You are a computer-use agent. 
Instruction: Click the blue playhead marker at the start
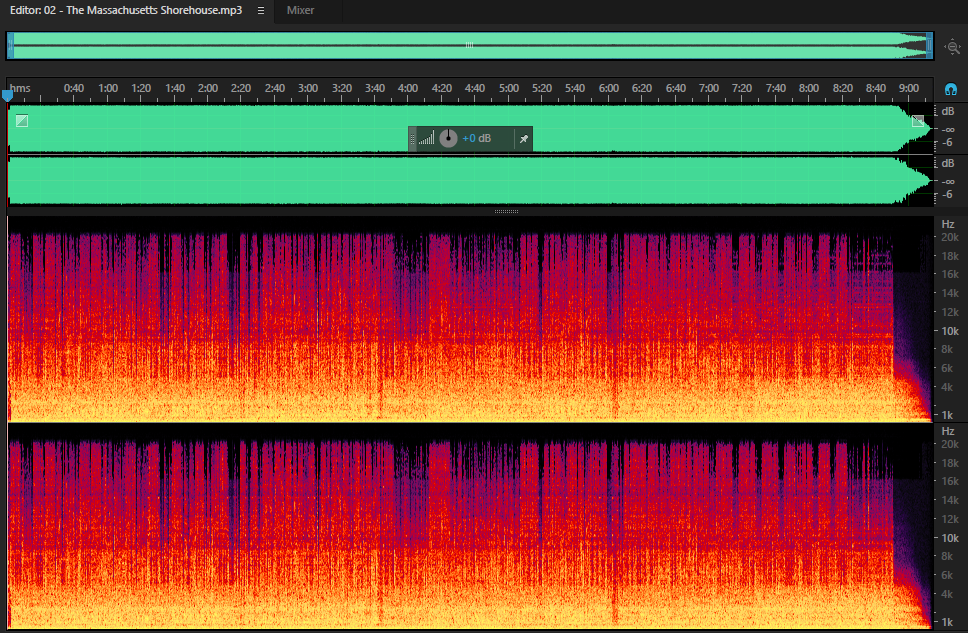pyautogui.click(x=7, y=96)
